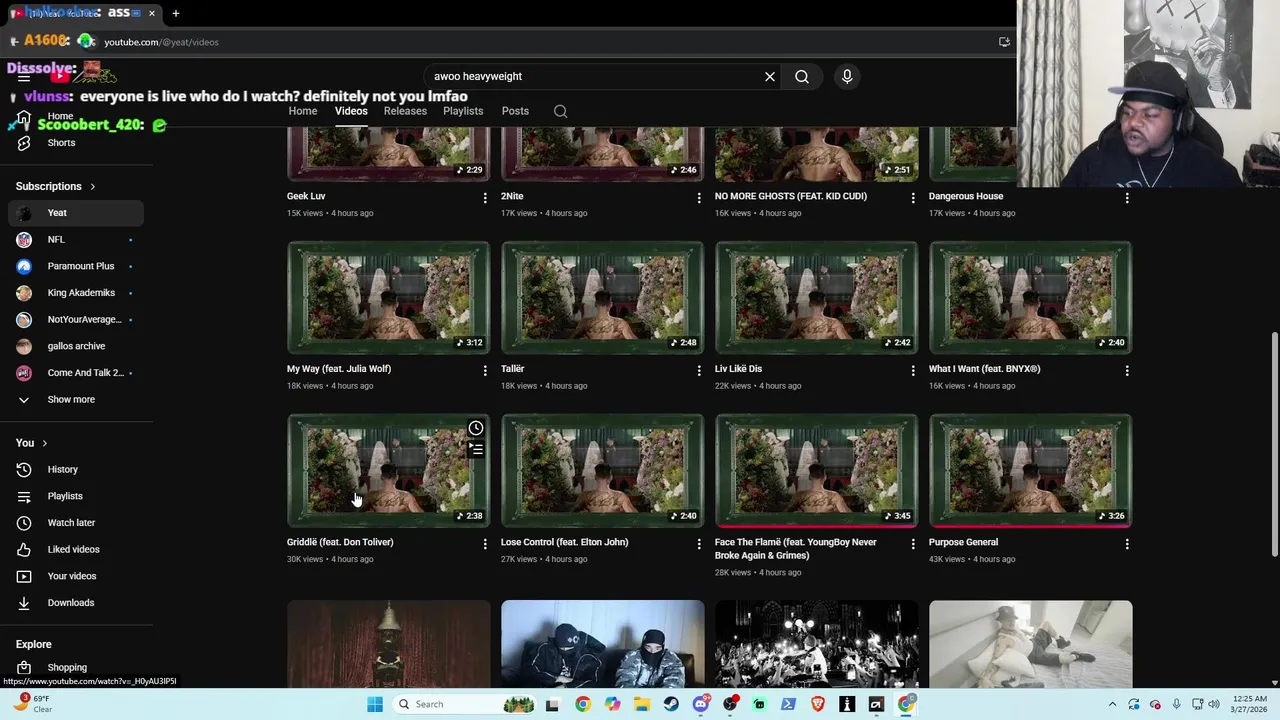This screenshot has width=1280, height=720.
Task: Switch to the channel Home tab
Action: [303, 111]
